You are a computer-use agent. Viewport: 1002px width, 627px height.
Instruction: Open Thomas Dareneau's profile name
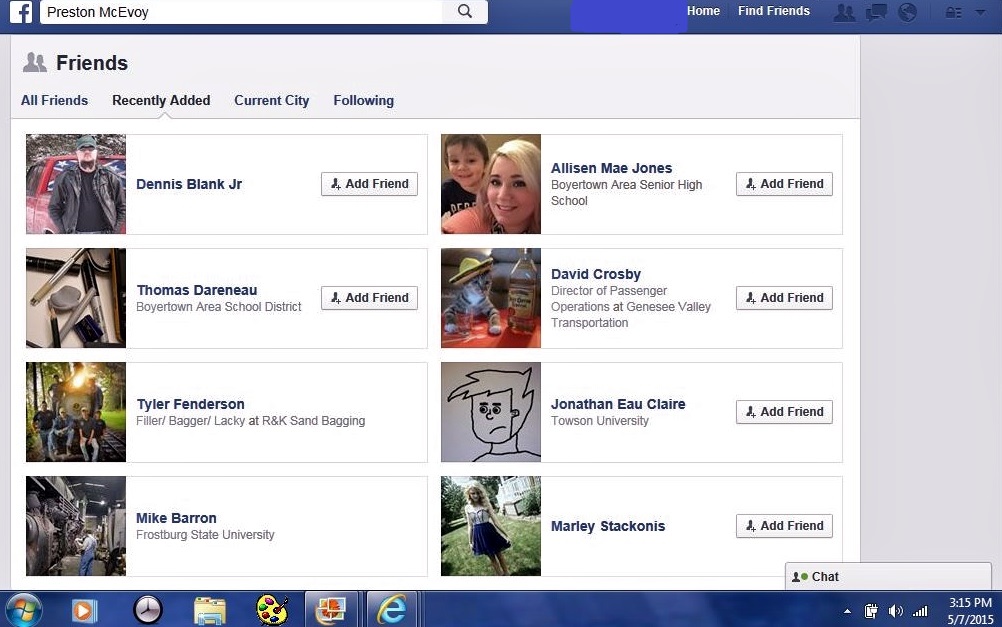(x=197, y=290)
